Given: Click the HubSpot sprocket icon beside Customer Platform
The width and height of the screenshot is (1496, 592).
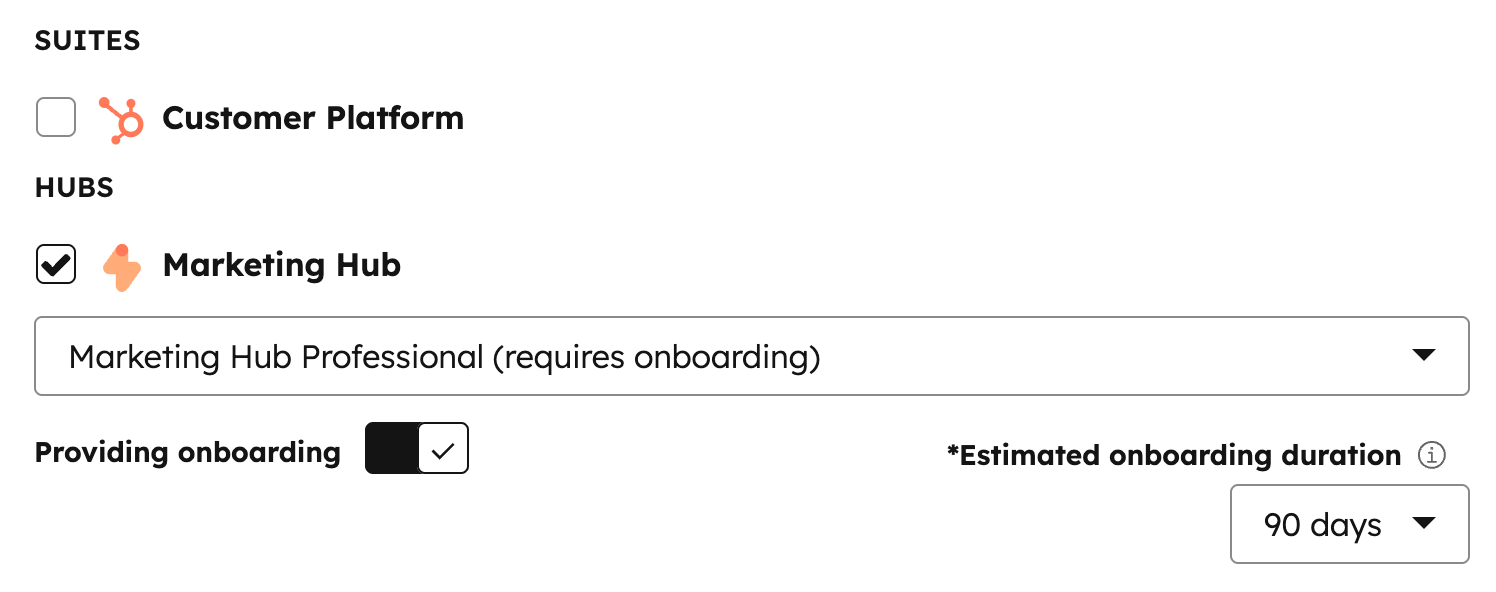Looking at the screenshot, I should tap(122, 117).
